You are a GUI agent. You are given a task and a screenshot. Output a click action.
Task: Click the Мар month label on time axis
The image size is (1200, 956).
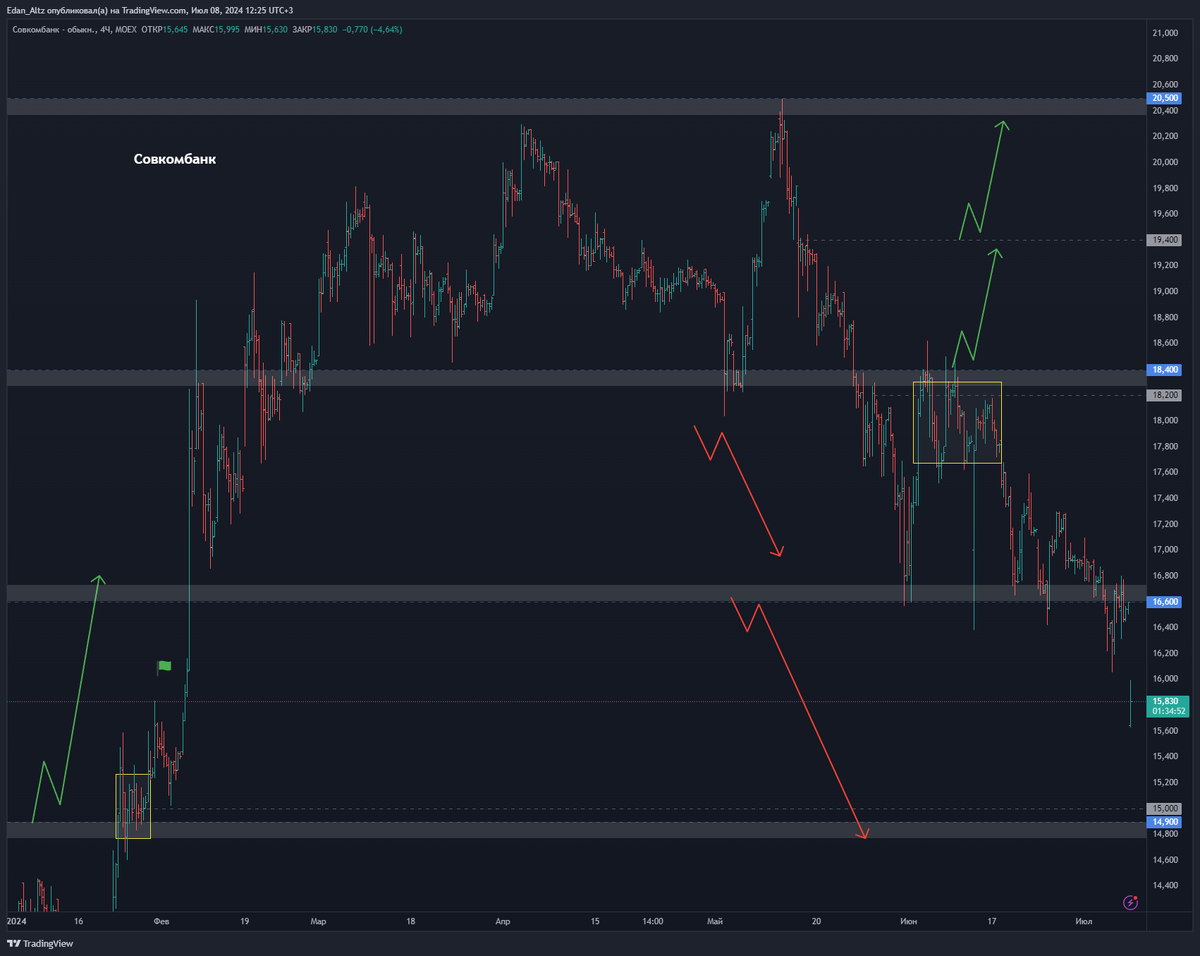point(318,920)
